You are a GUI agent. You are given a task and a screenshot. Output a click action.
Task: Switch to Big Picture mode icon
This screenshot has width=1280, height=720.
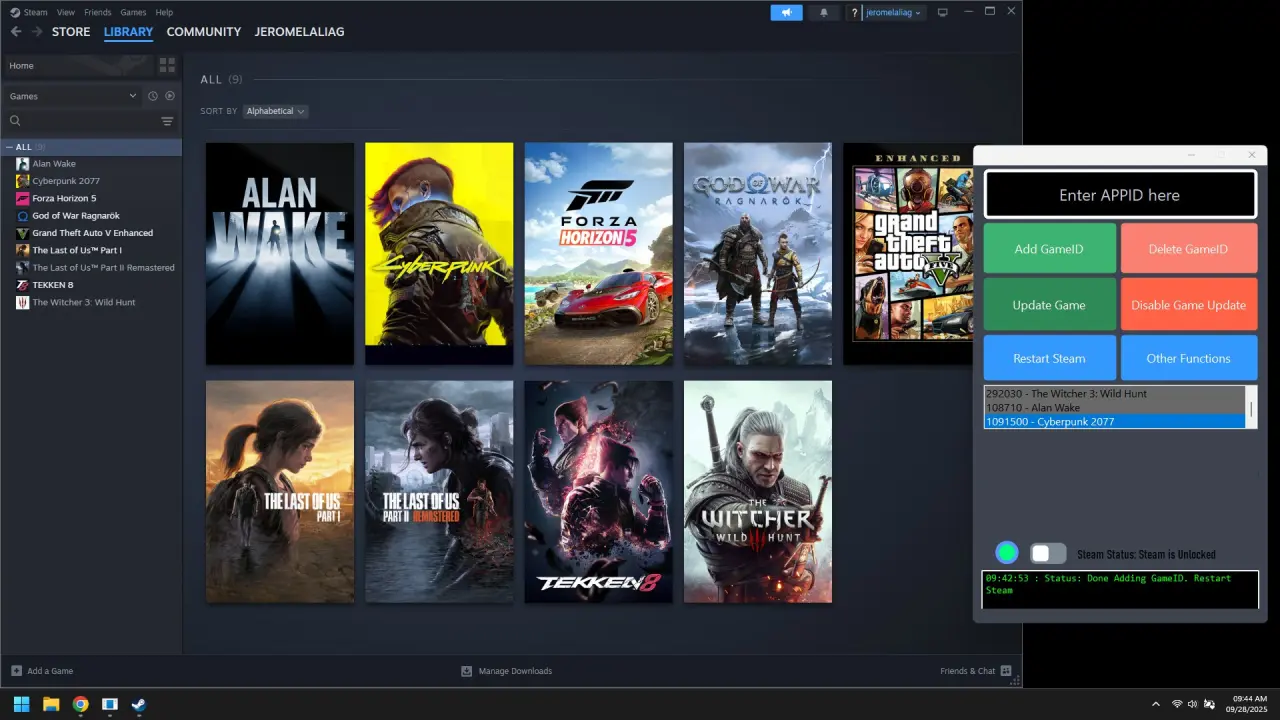coord(942,13)
